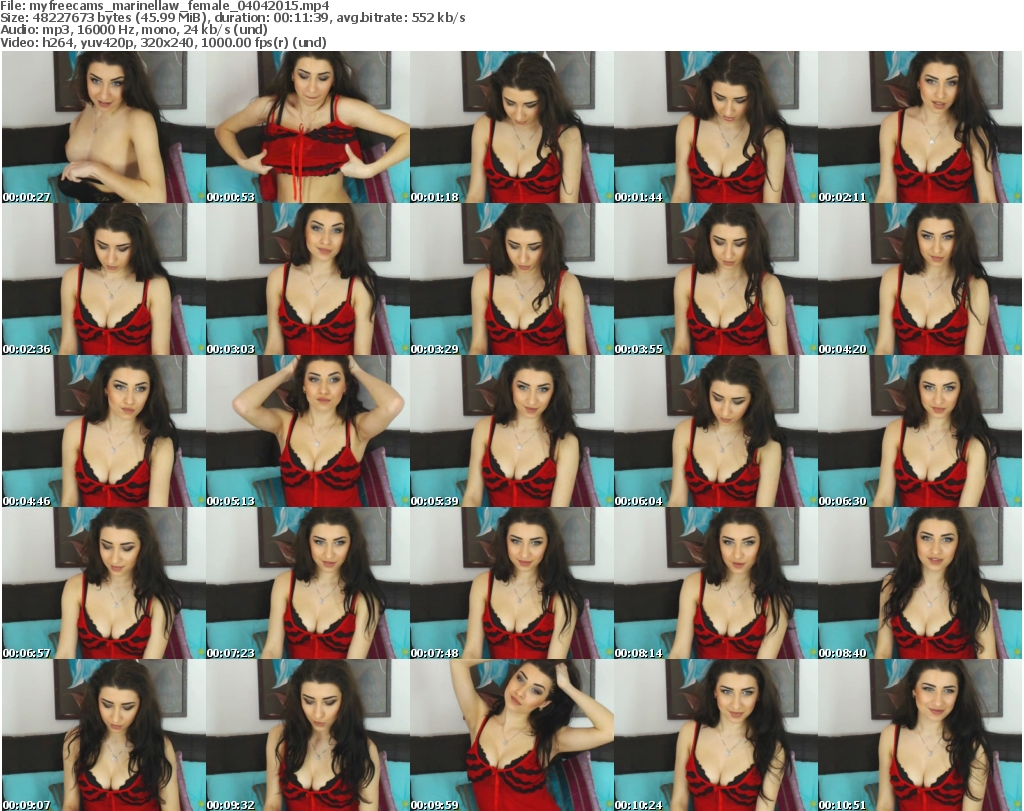The image size is (1024, 811).
Task: Open the frame at 00:04:20
Action: coord(919,279)
